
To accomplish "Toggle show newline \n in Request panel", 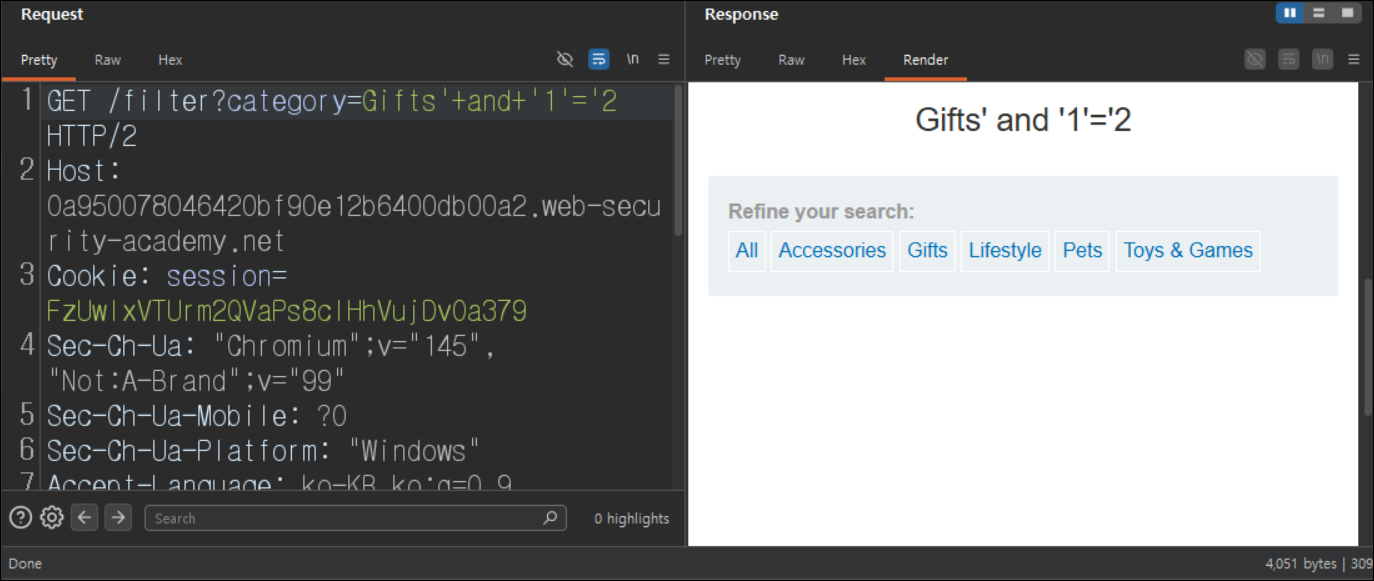I will [632, 59].
